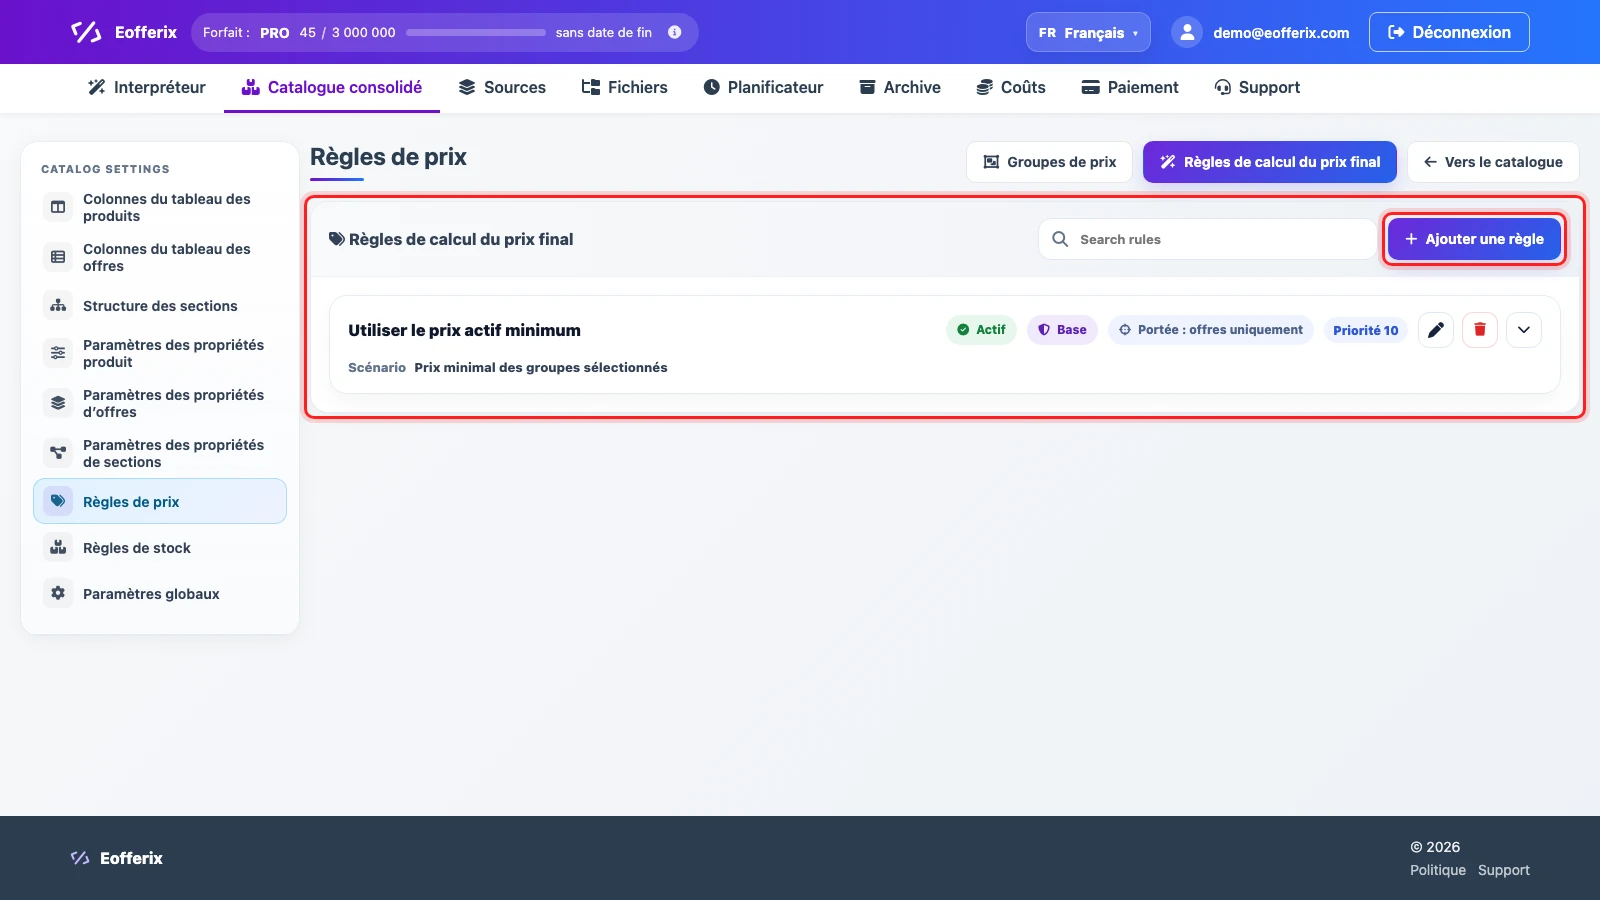The width and height of the screenshot is (1600, 900).
Task: Click Portée : offres uniquement badge
Action: click(x=1211, y=330)
